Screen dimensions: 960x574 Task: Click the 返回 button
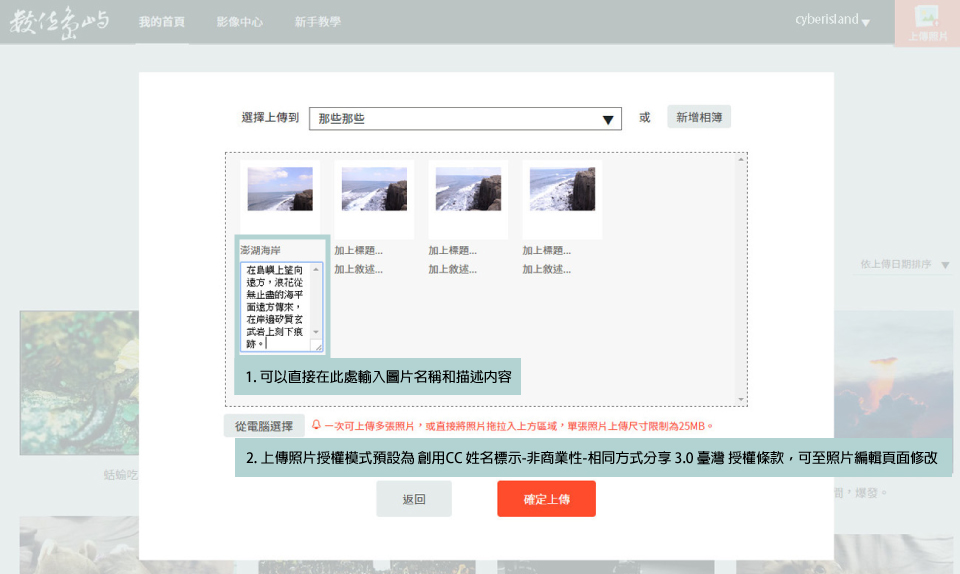414,499
